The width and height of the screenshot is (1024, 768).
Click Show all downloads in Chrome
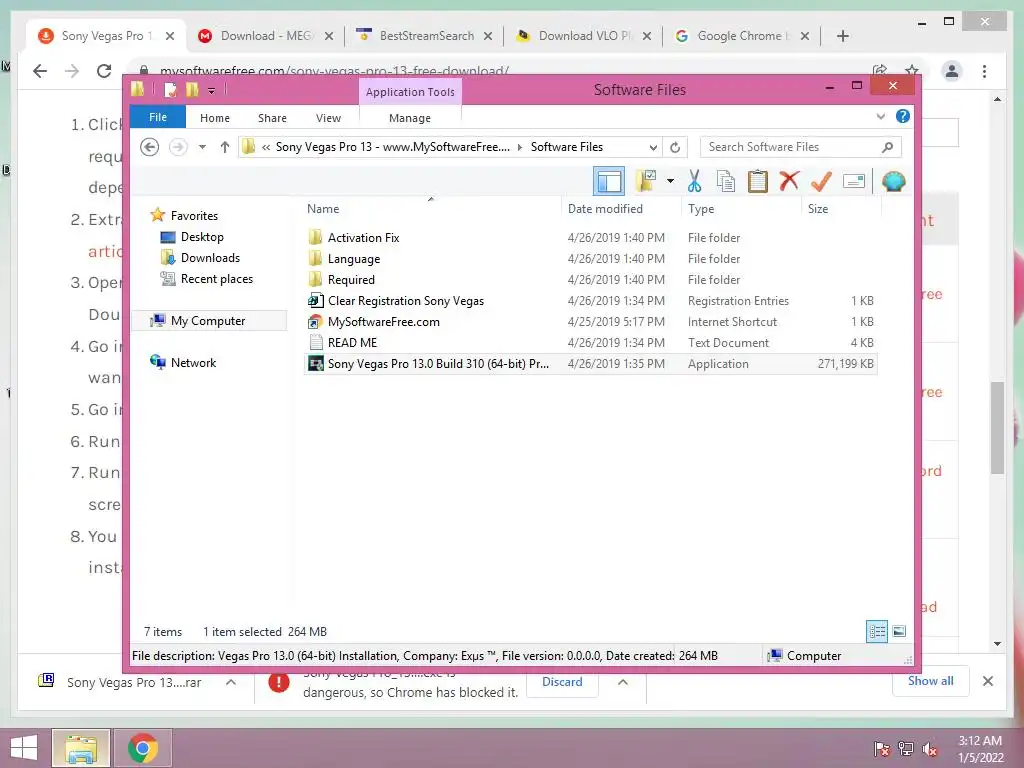coord(931,681)
